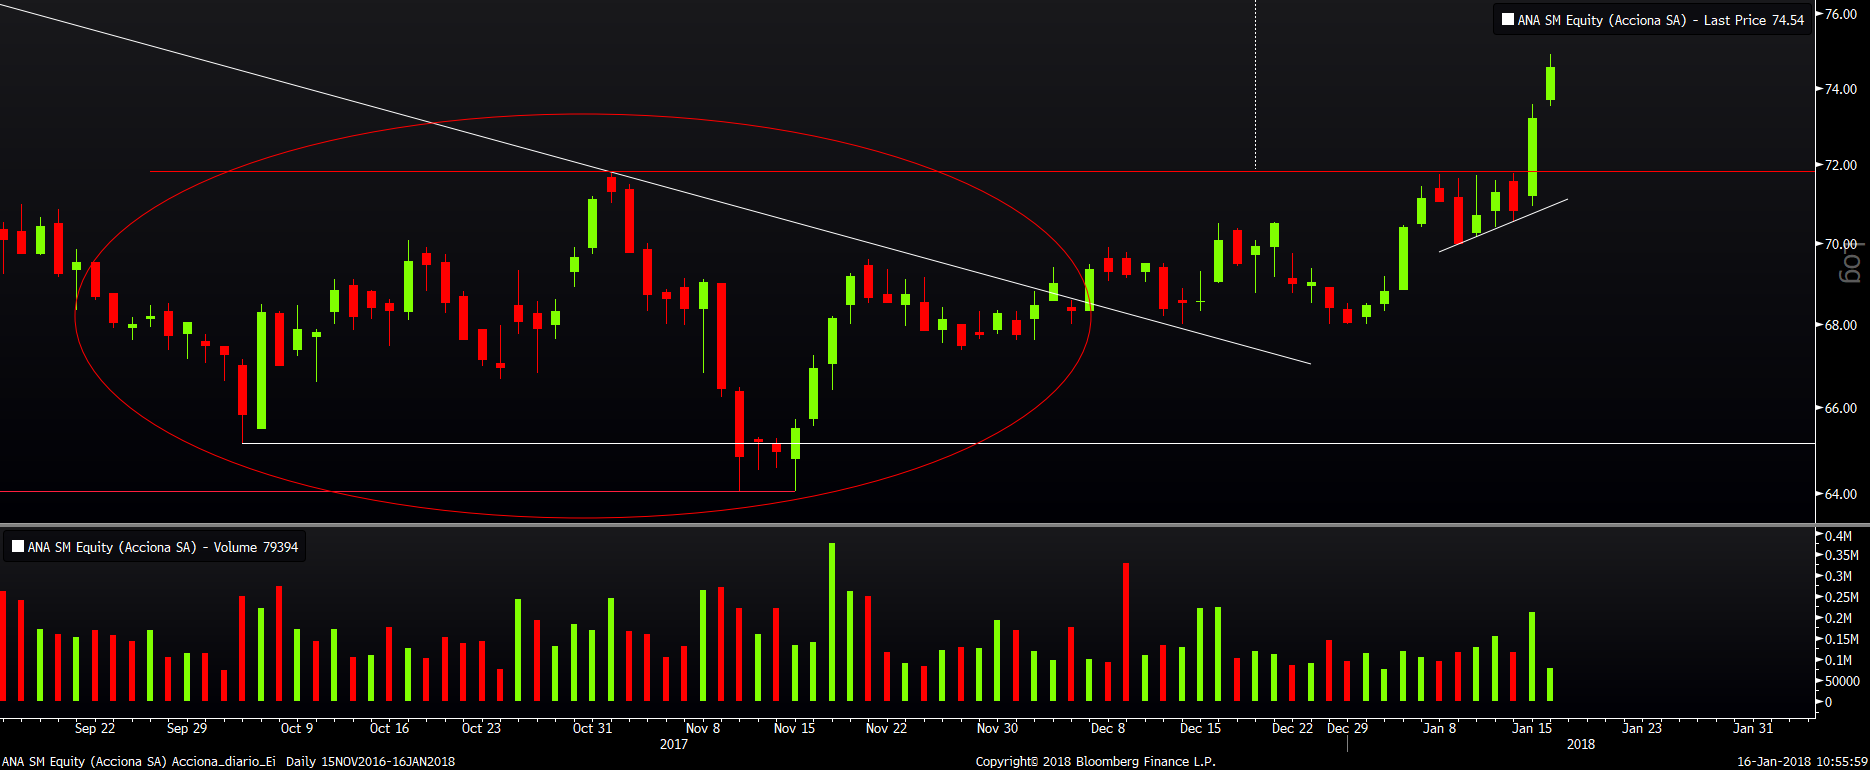Select the Sep 22 date label

(95, 728)
